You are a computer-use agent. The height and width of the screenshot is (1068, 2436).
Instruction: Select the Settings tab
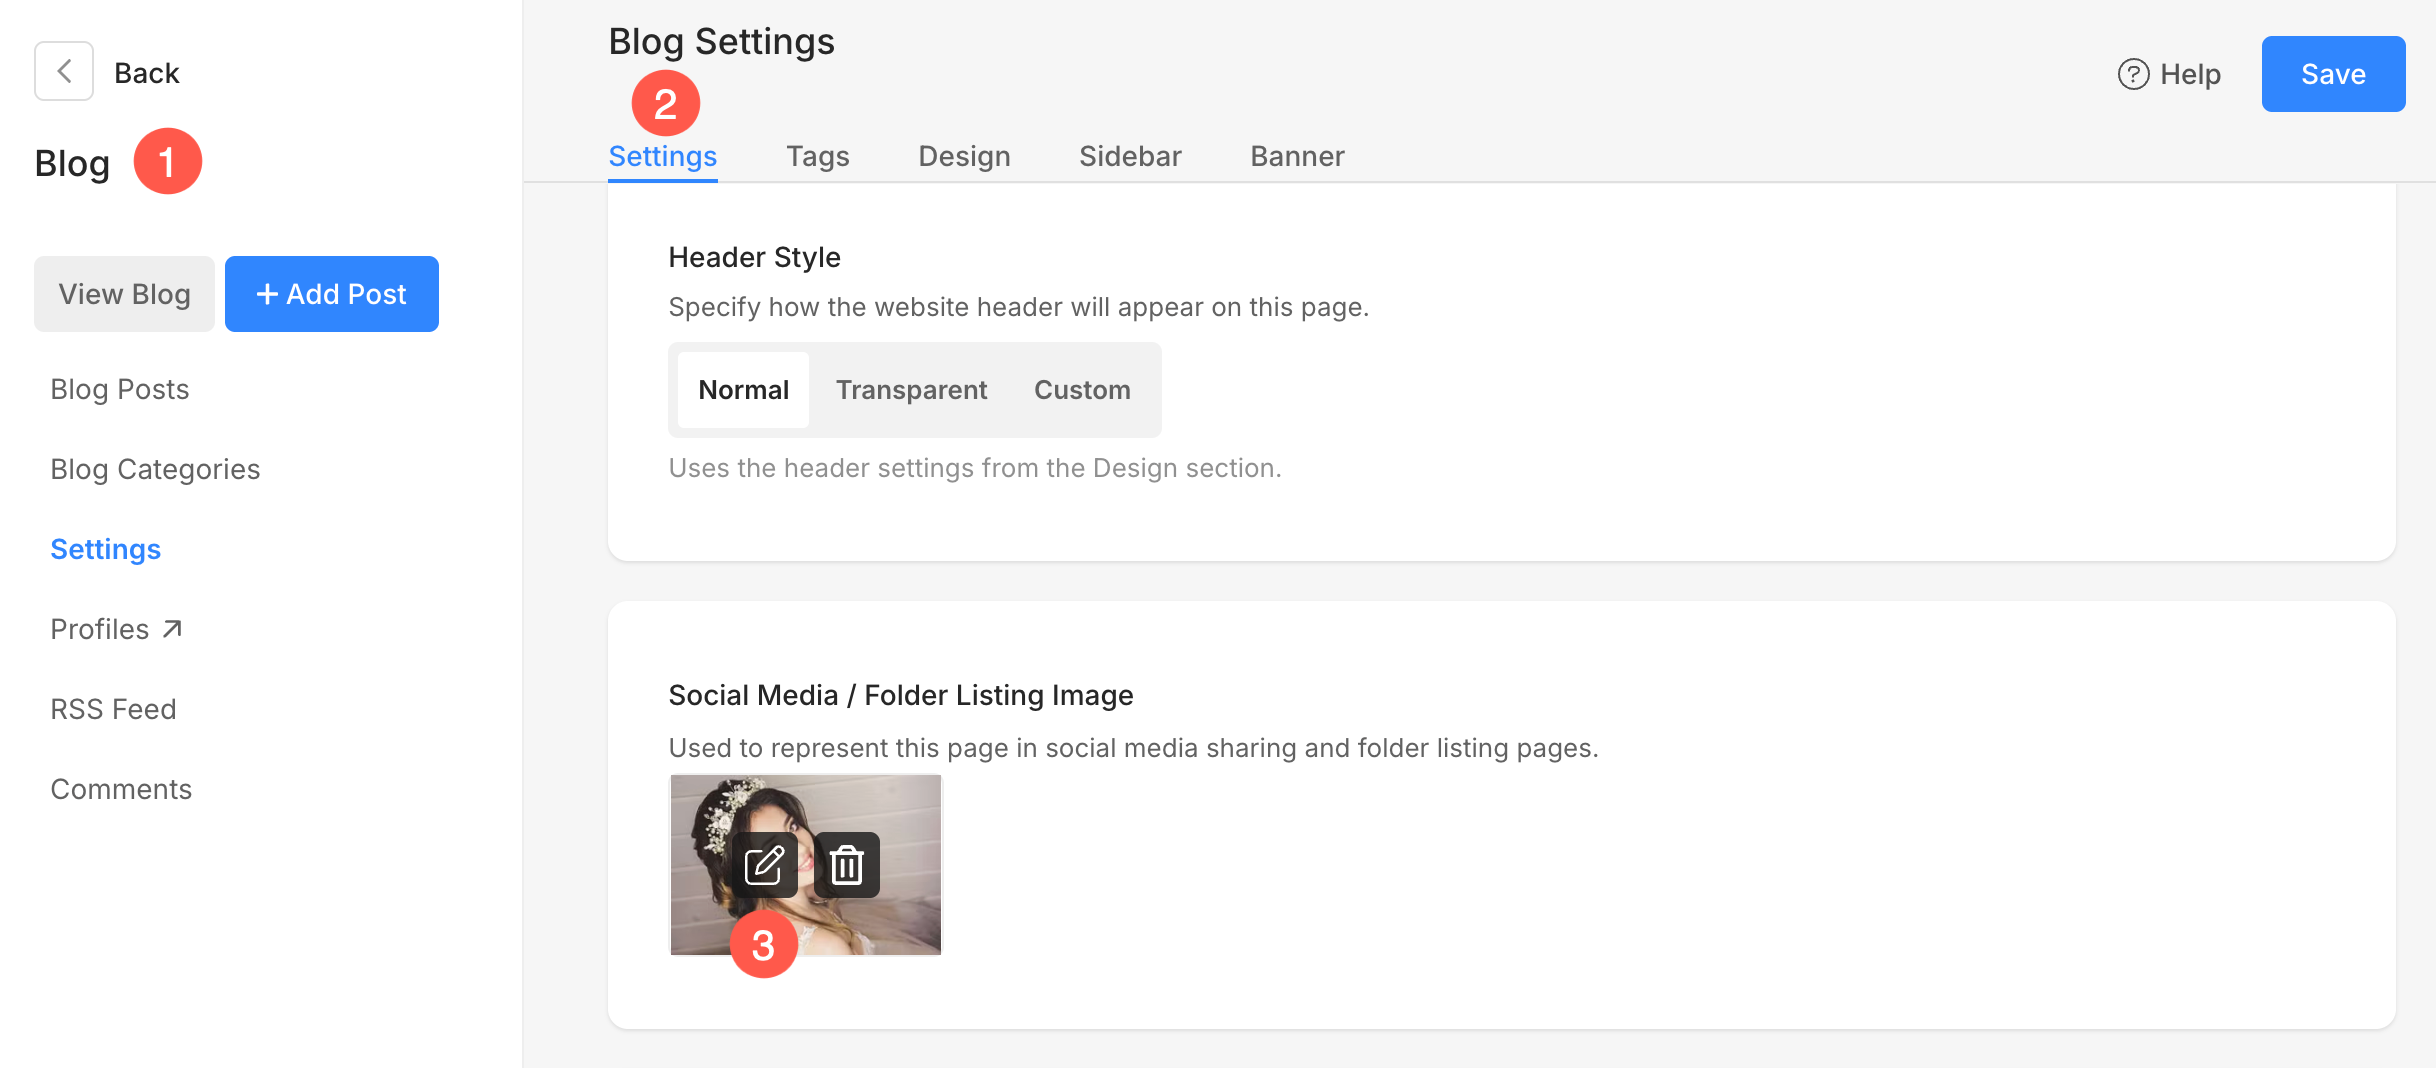[x=662, y=156]
